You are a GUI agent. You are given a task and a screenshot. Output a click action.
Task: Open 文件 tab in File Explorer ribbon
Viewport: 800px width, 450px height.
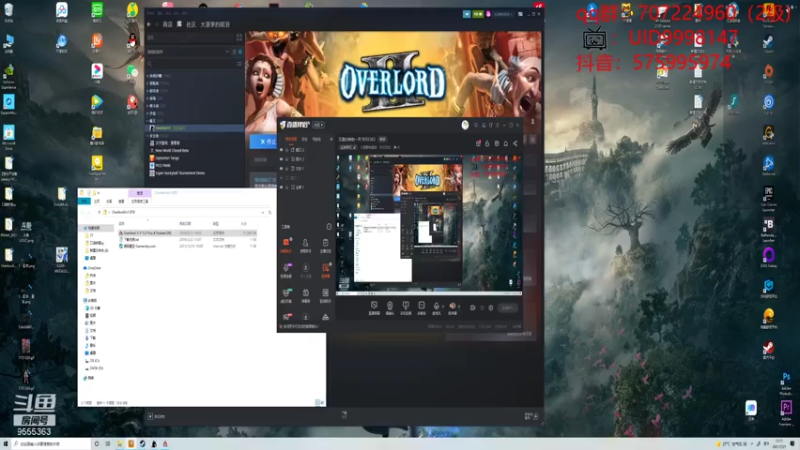84,201
